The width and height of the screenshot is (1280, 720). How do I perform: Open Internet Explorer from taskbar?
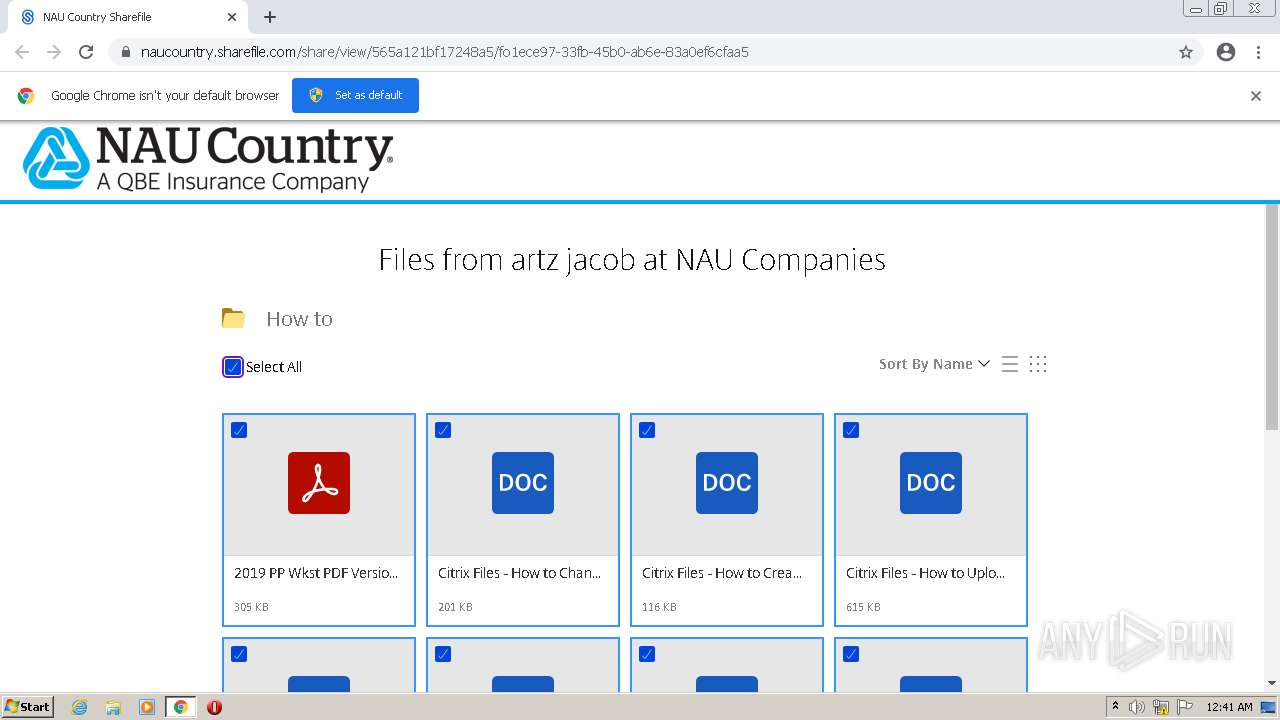(x=79, y=707)
